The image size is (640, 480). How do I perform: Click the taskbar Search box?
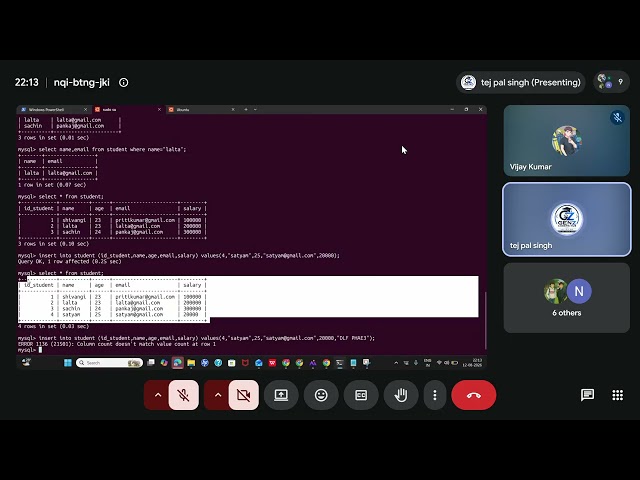pyautogui.click(x=109, y=362)
